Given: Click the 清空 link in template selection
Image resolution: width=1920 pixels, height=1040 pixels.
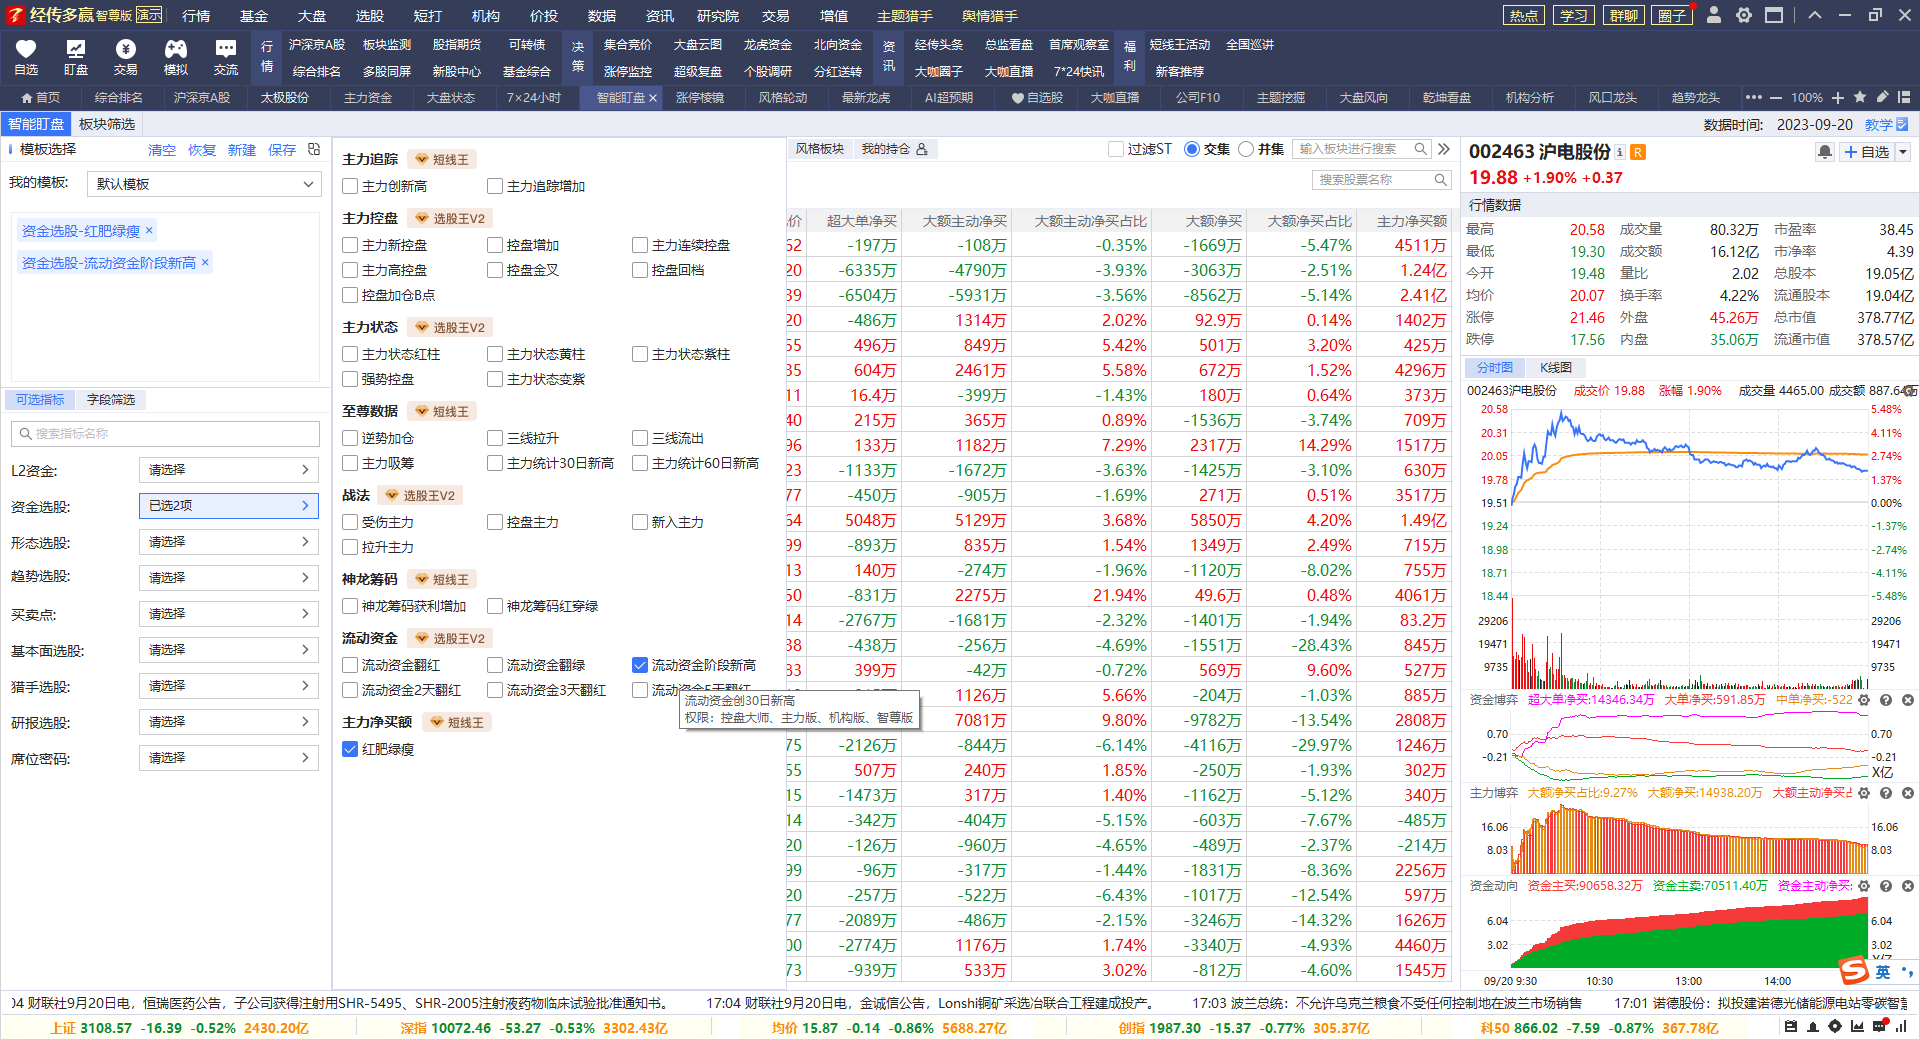Looking at the screenshot, I should tap(162, 150).
